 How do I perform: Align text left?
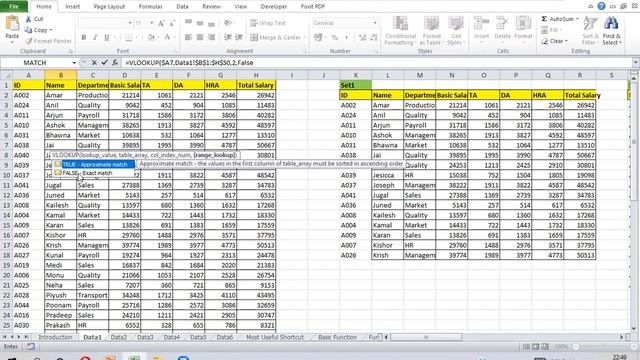pos(188,38)
